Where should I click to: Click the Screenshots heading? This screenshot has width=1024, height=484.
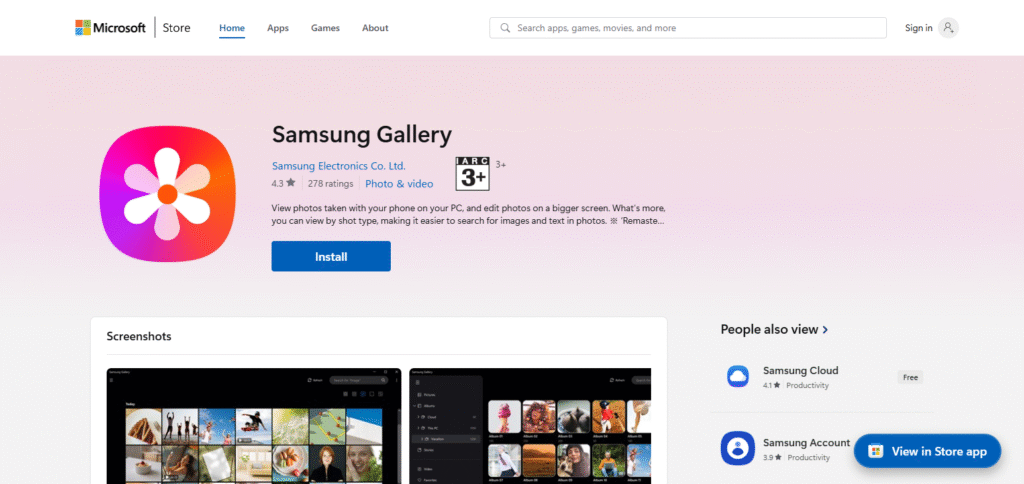pyautogui.click(x=138, y=336)
